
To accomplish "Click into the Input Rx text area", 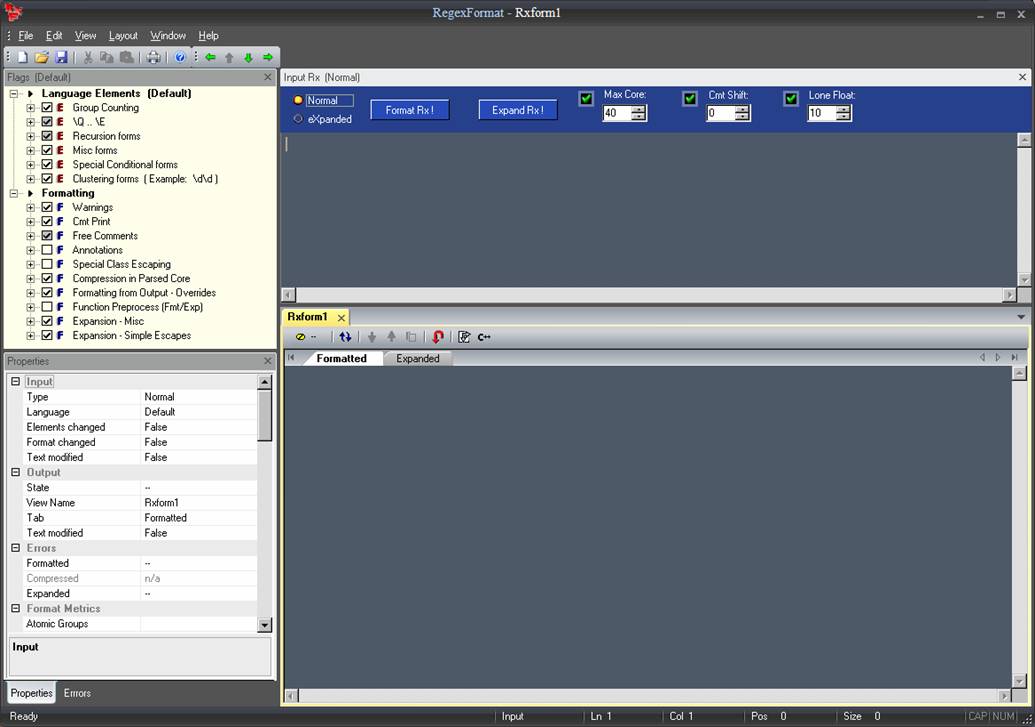I will click(x=650, y=209).
